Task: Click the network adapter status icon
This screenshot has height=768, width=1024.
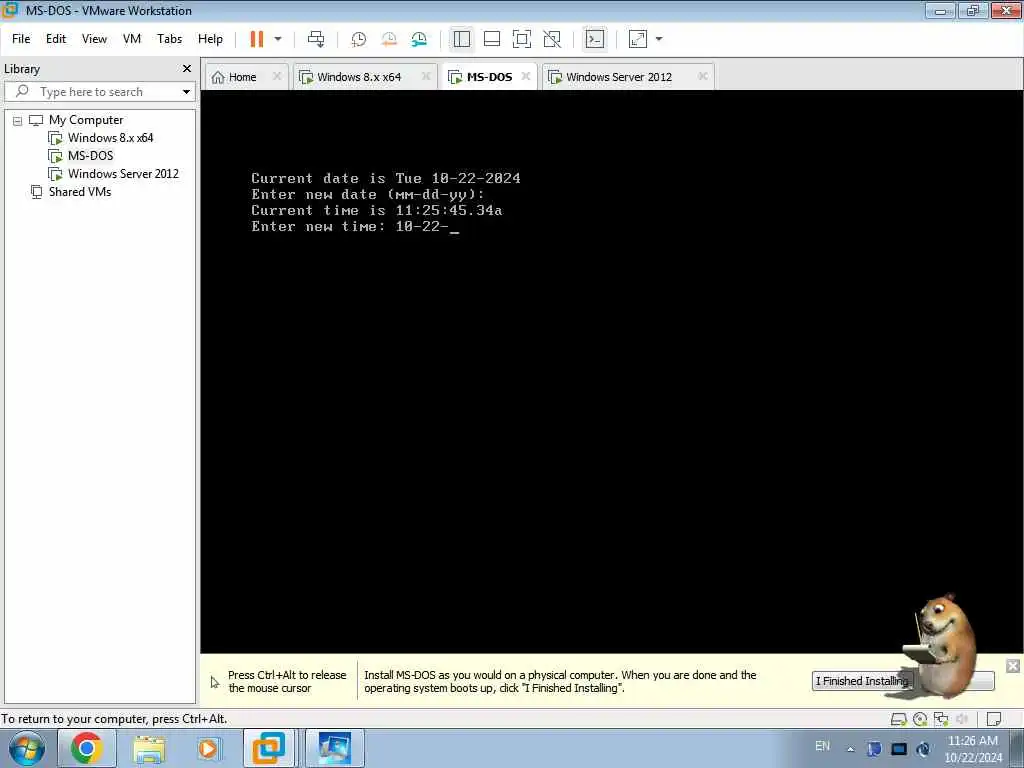Action: pos(941,719)
